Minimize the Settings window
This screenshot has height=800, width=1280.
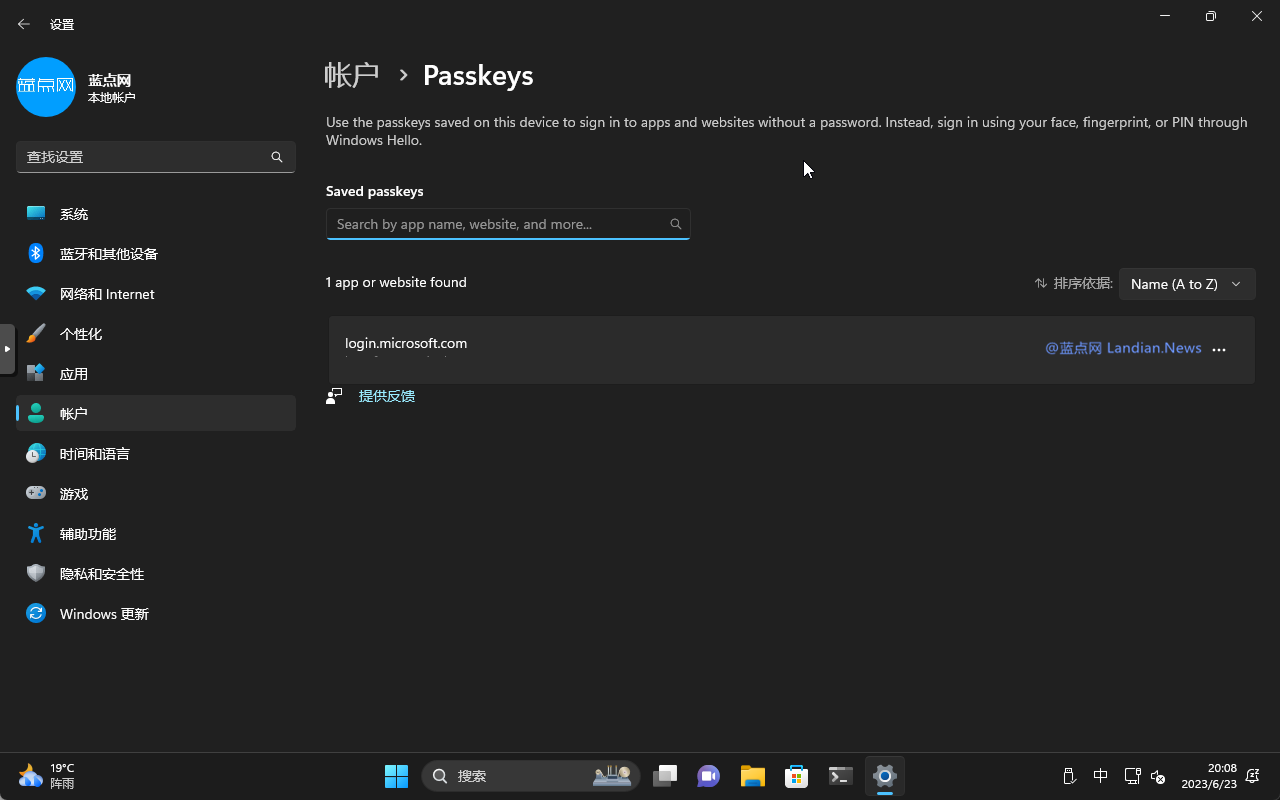pos(1165,16)
